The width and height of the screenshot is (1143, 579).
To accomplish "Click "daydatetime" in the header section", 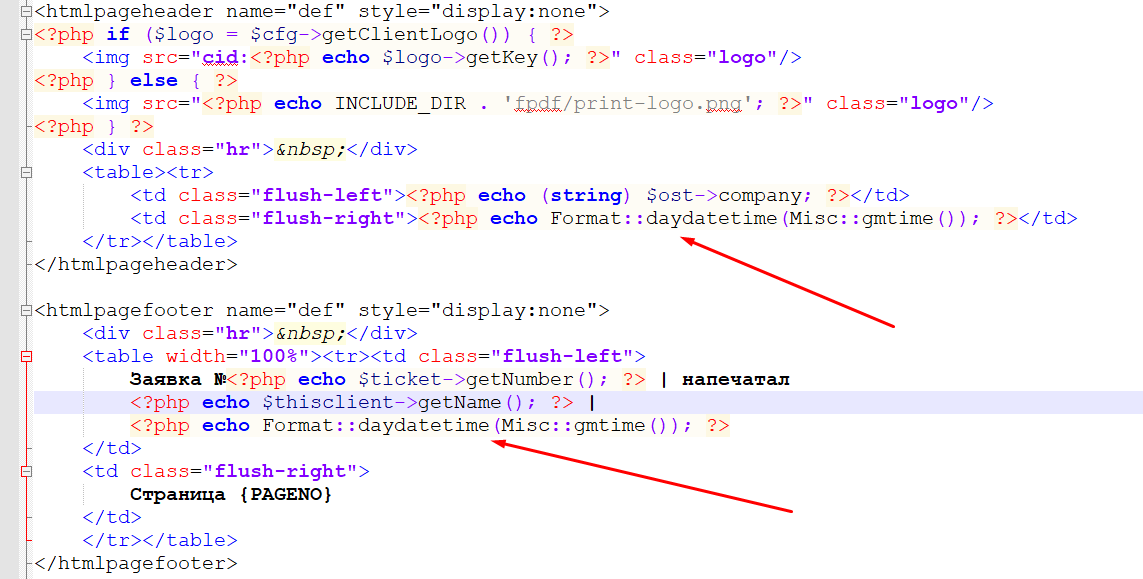I will pos(711,218).
